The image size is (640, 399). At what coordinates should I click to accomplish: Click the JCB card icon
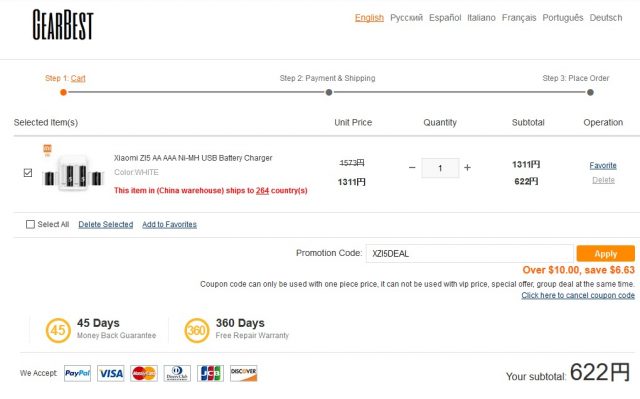coord(210,373)
